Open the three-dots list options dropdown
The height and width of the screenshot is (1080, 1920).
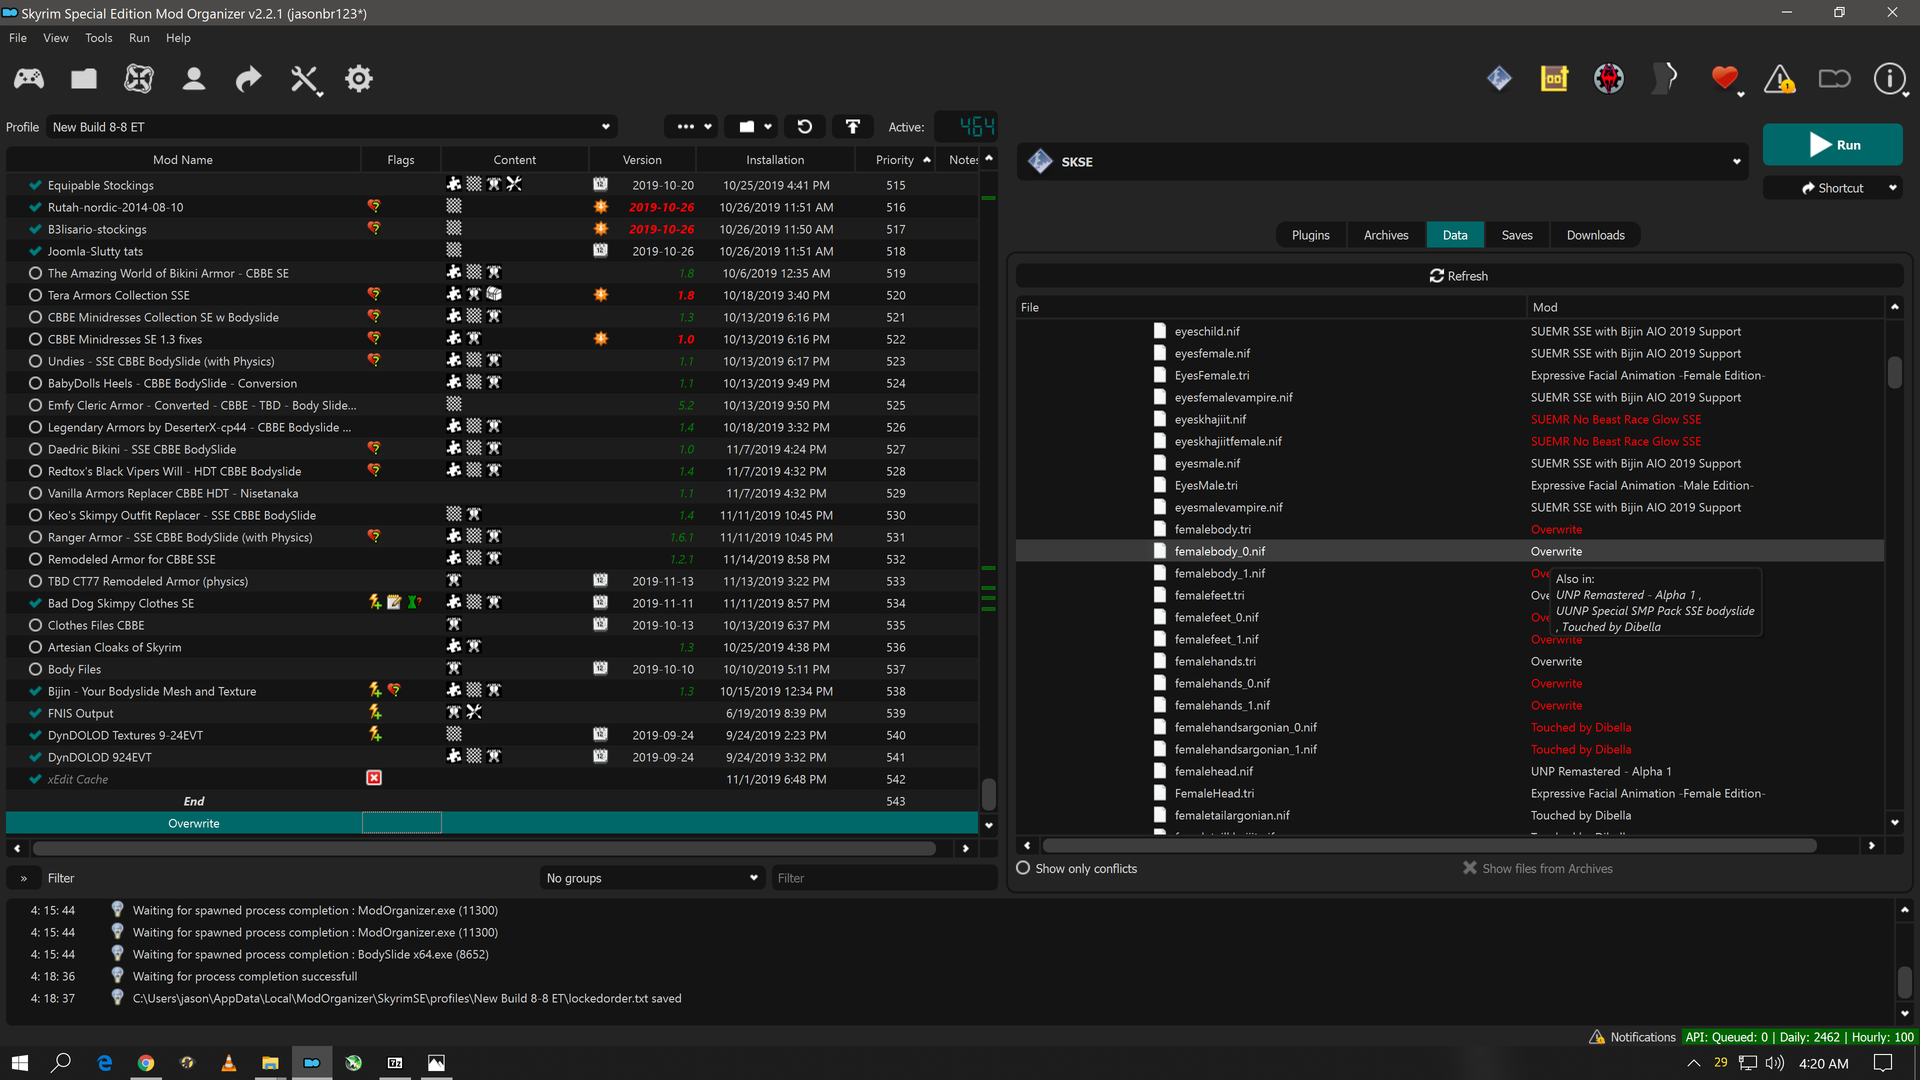click(x=692, y=127)
